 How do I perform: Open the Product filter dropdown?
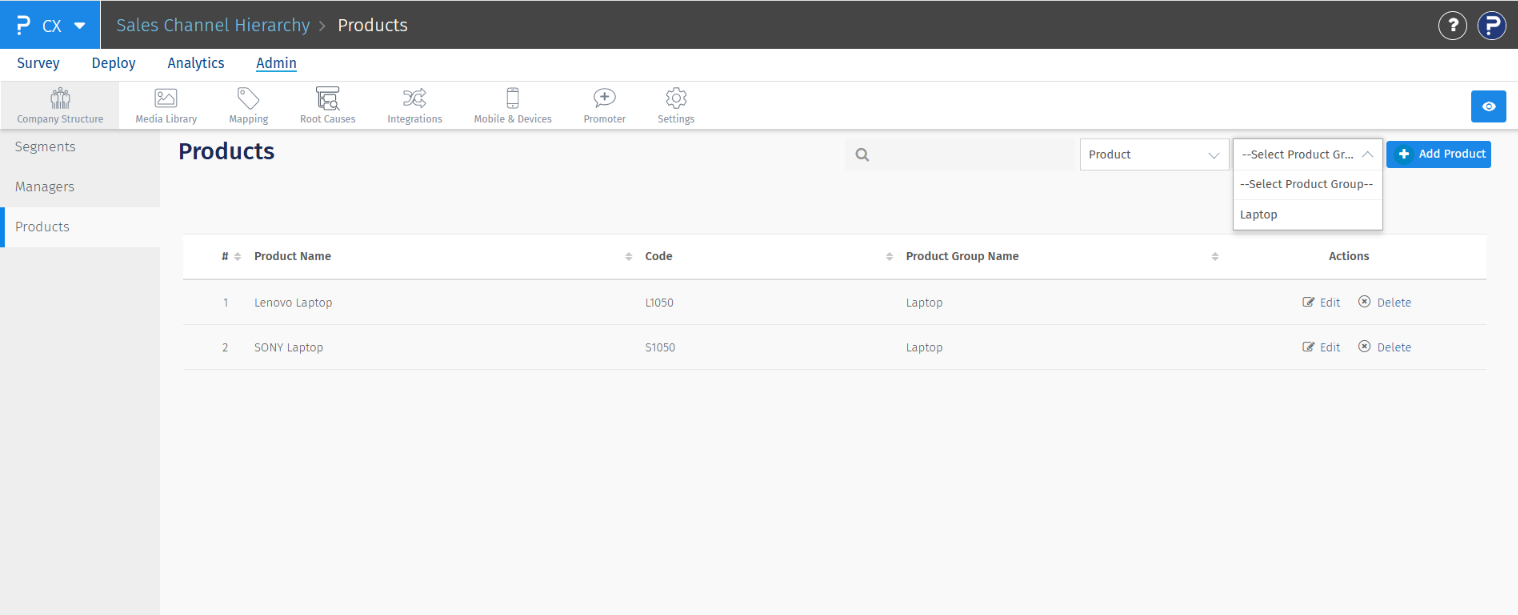(x=1155, y=155)
